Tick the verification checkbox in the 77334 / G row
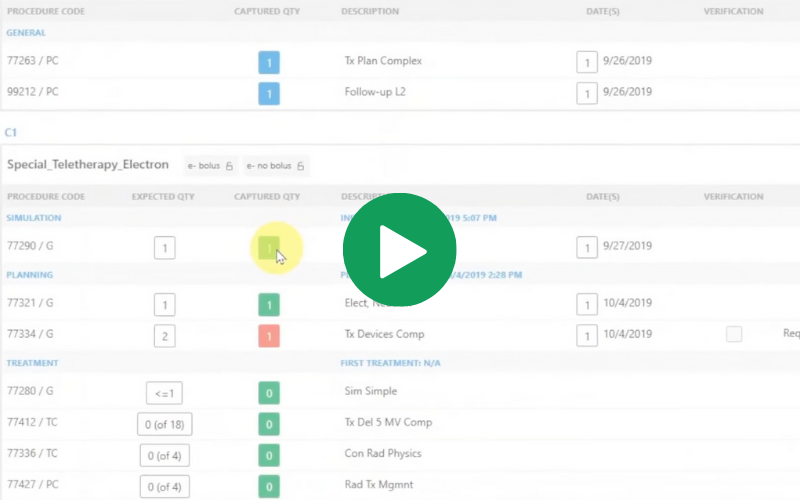Image resolution: width=800 pixels, height=500 pixels. [x=734, y=334]
